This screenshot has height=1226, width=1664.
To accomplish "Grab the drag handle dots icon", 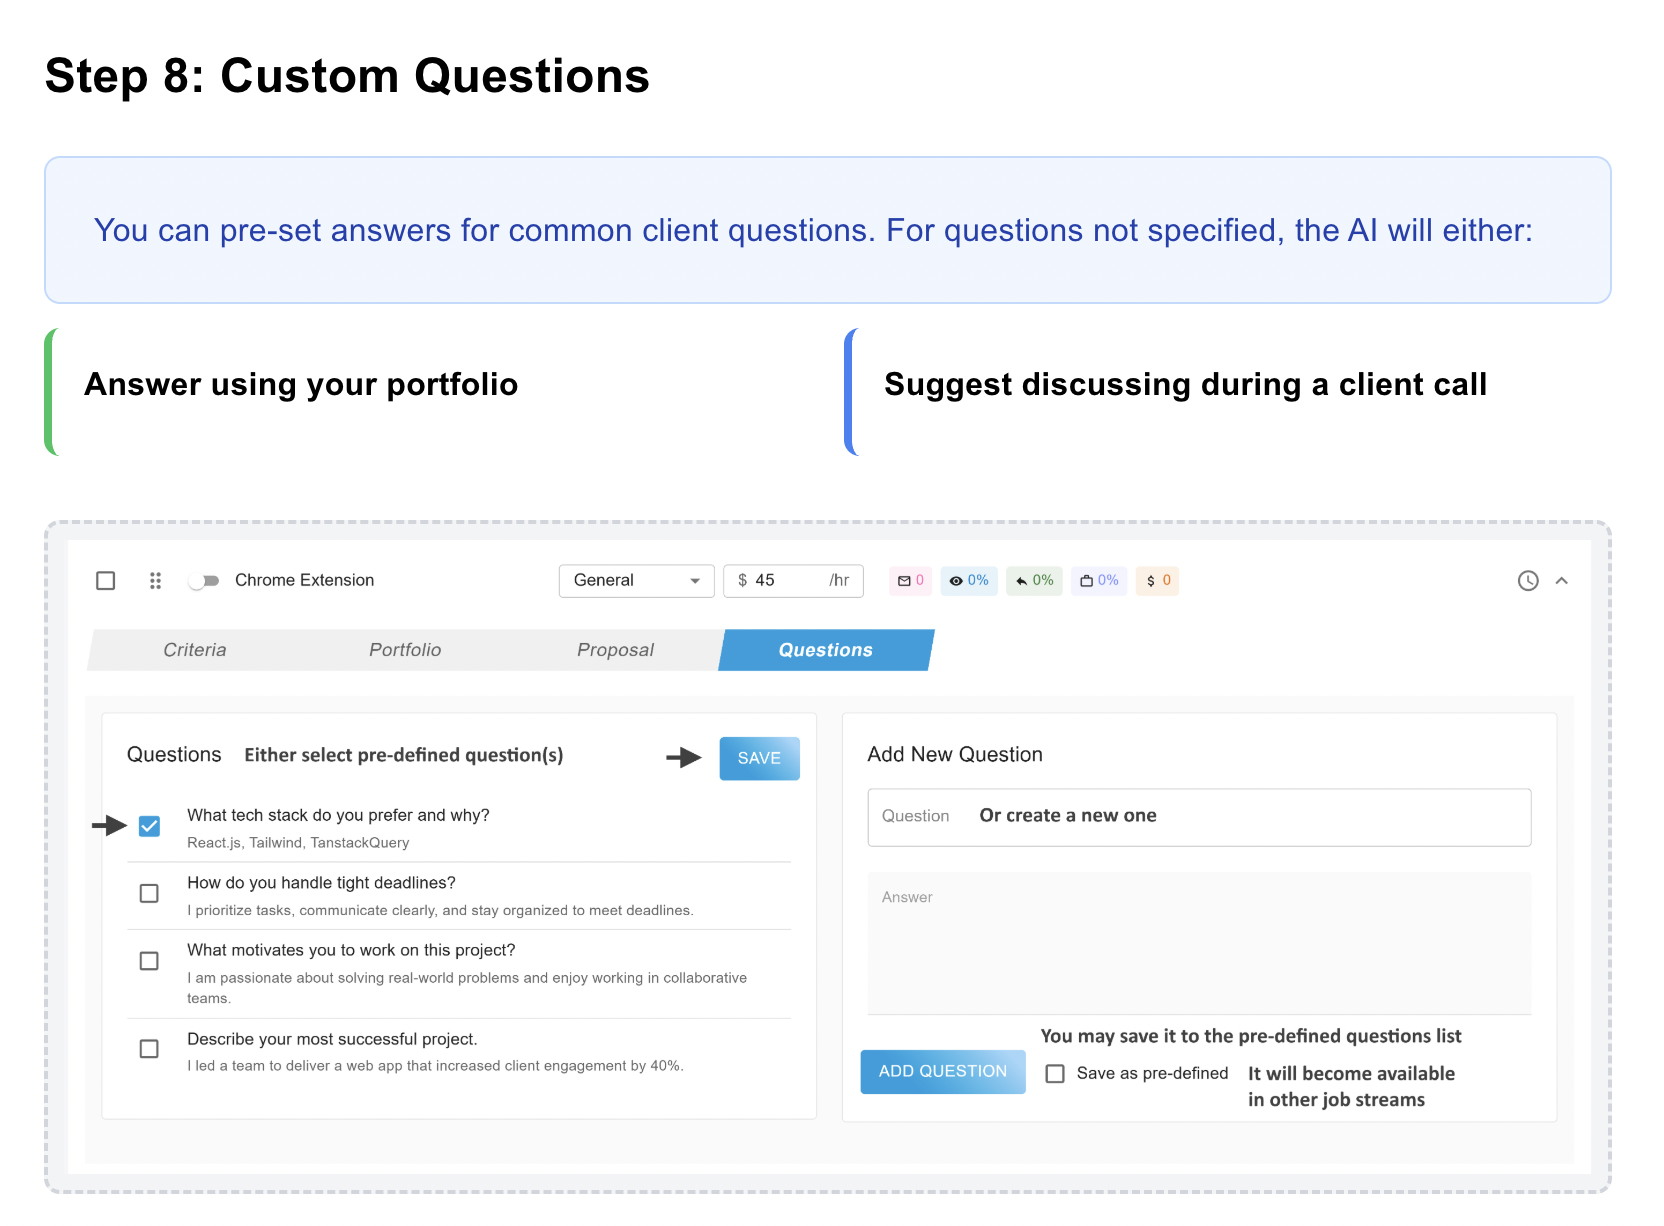I will click(155, 580).
